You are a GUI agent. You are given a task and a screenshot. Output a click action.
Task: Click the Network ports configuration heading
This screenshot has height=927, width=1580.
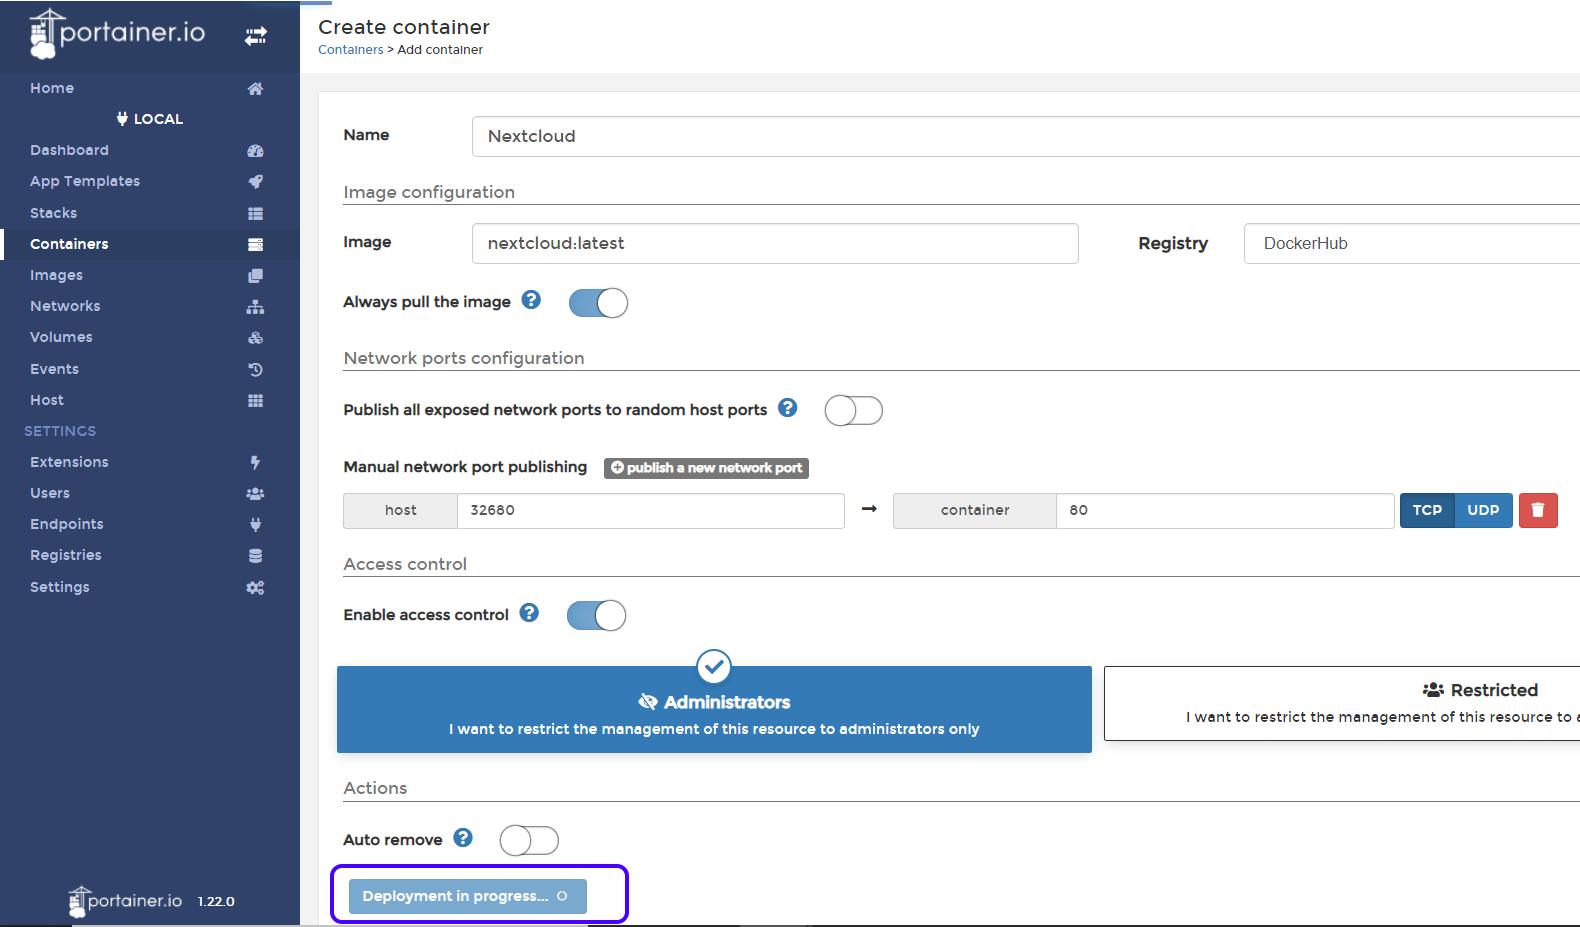click(x=464, y=358)
